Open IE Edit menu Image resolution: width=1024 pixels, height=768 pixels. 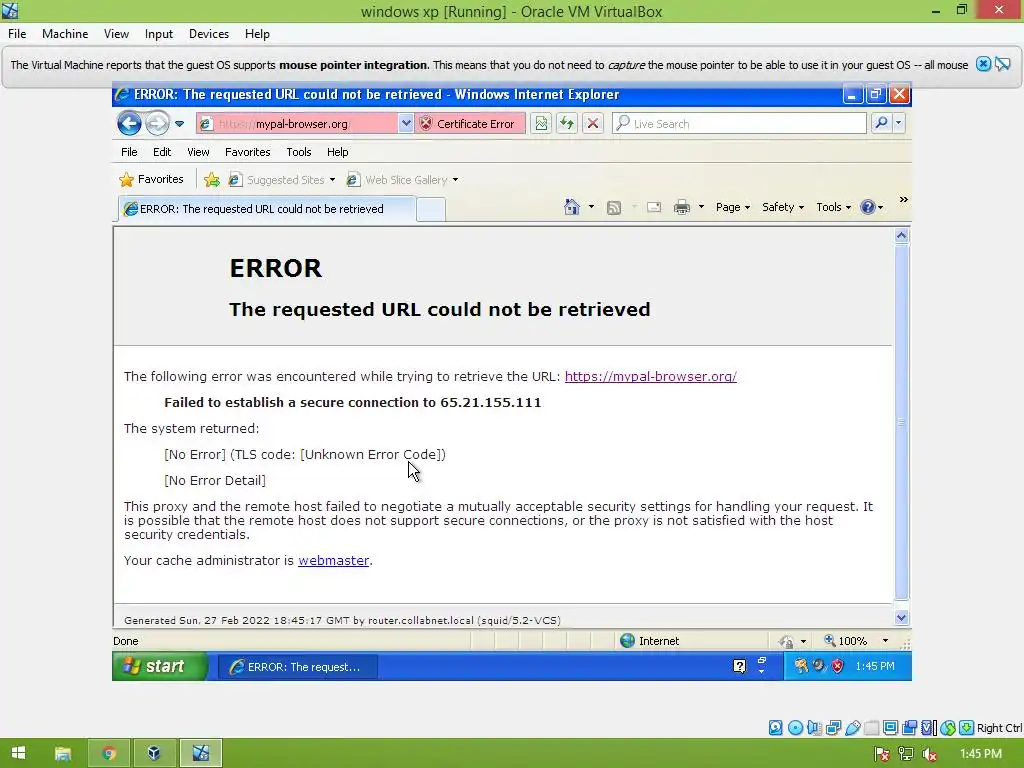(x=162, y=152)
